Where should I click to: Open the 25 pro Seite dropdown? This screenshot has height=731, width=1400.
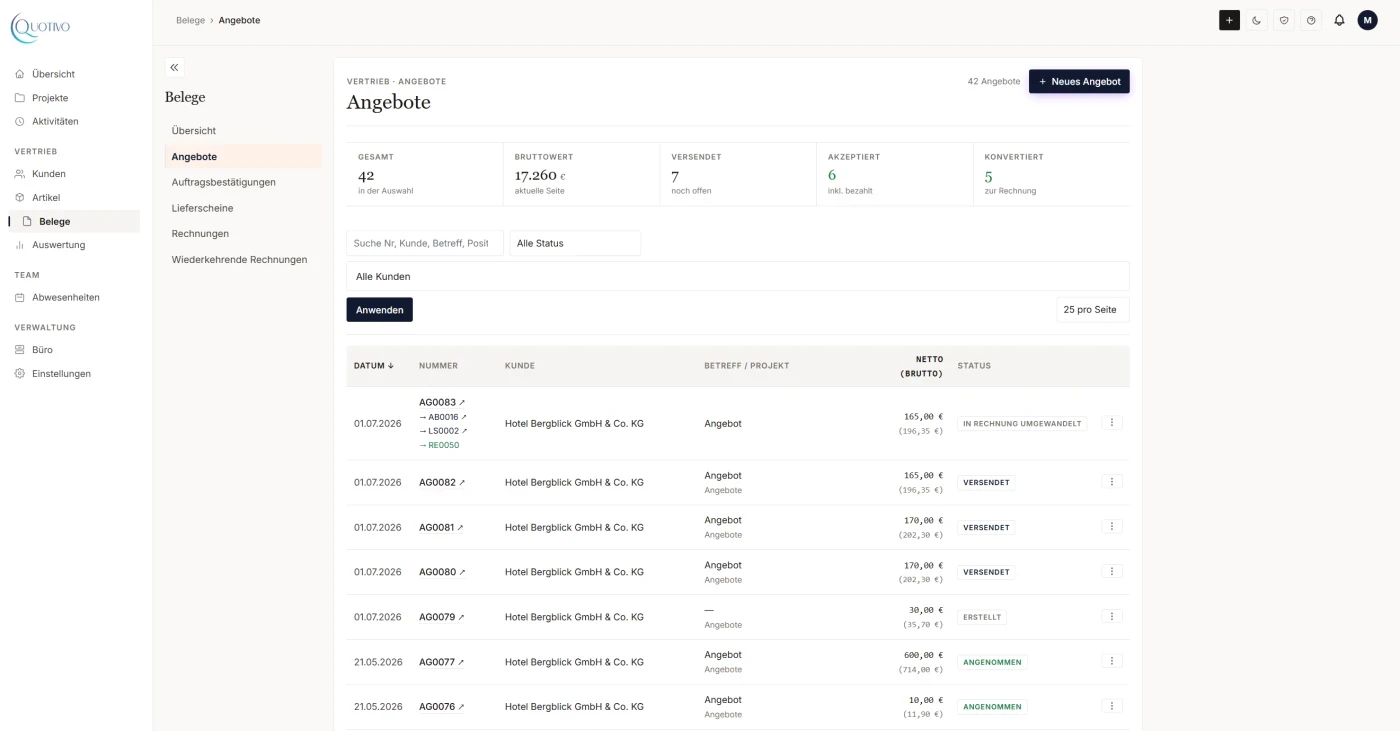tap(1093, 310)
